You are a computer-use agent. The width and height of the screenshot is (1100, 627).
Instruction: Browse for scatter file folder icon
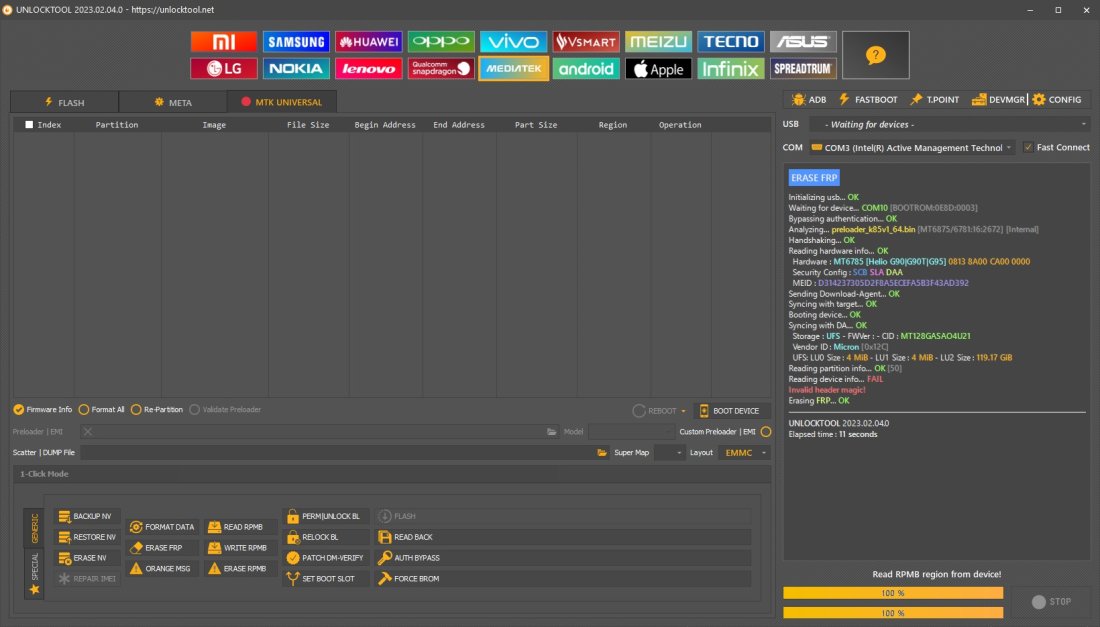click(602, 453)
